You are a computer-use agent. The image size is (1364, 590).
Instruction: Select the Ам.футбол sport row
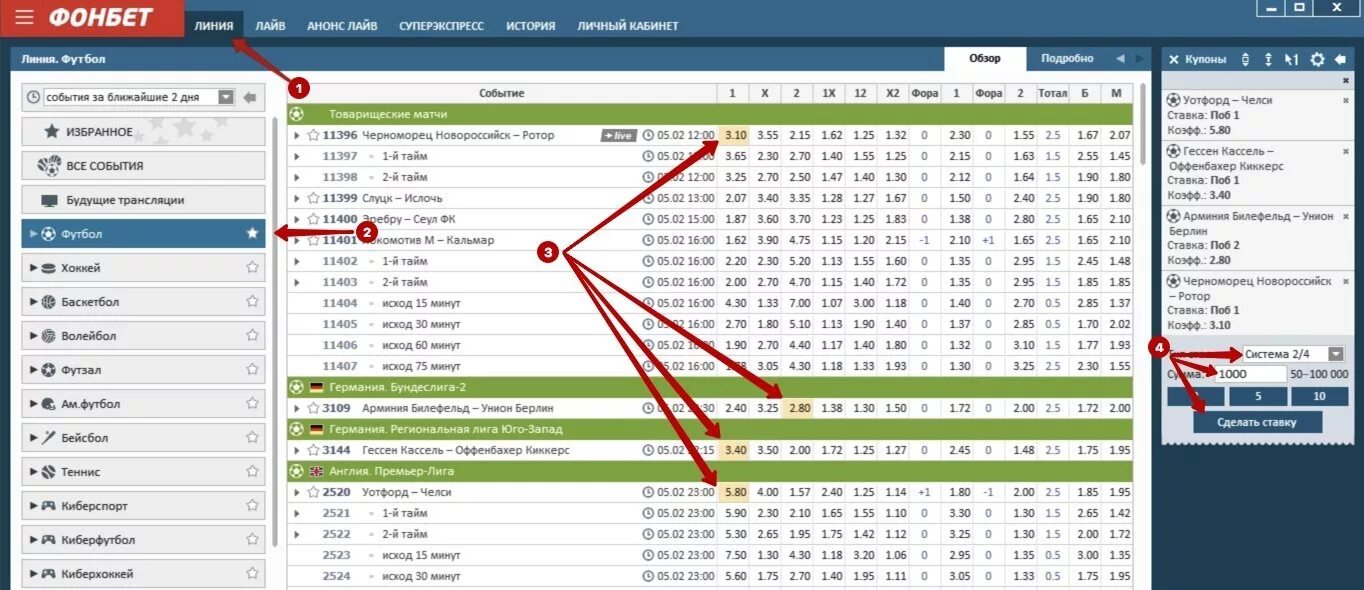coord(143,403)
